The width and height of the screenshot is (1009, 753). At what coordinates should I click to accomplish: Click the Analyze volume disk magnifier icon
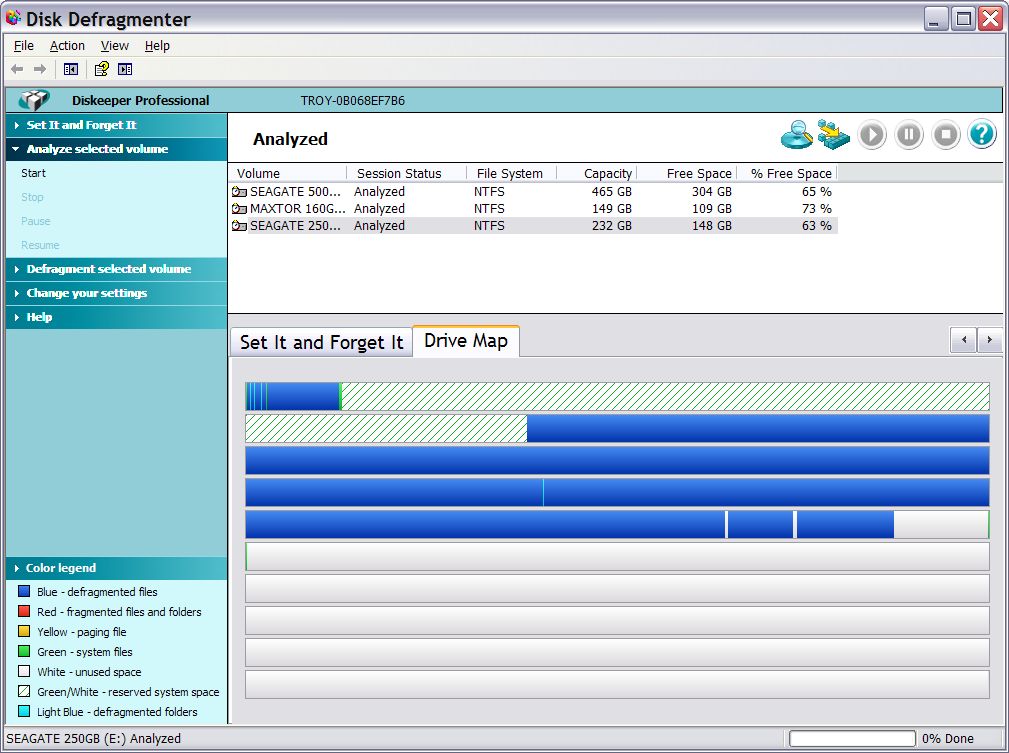[796, 135]
